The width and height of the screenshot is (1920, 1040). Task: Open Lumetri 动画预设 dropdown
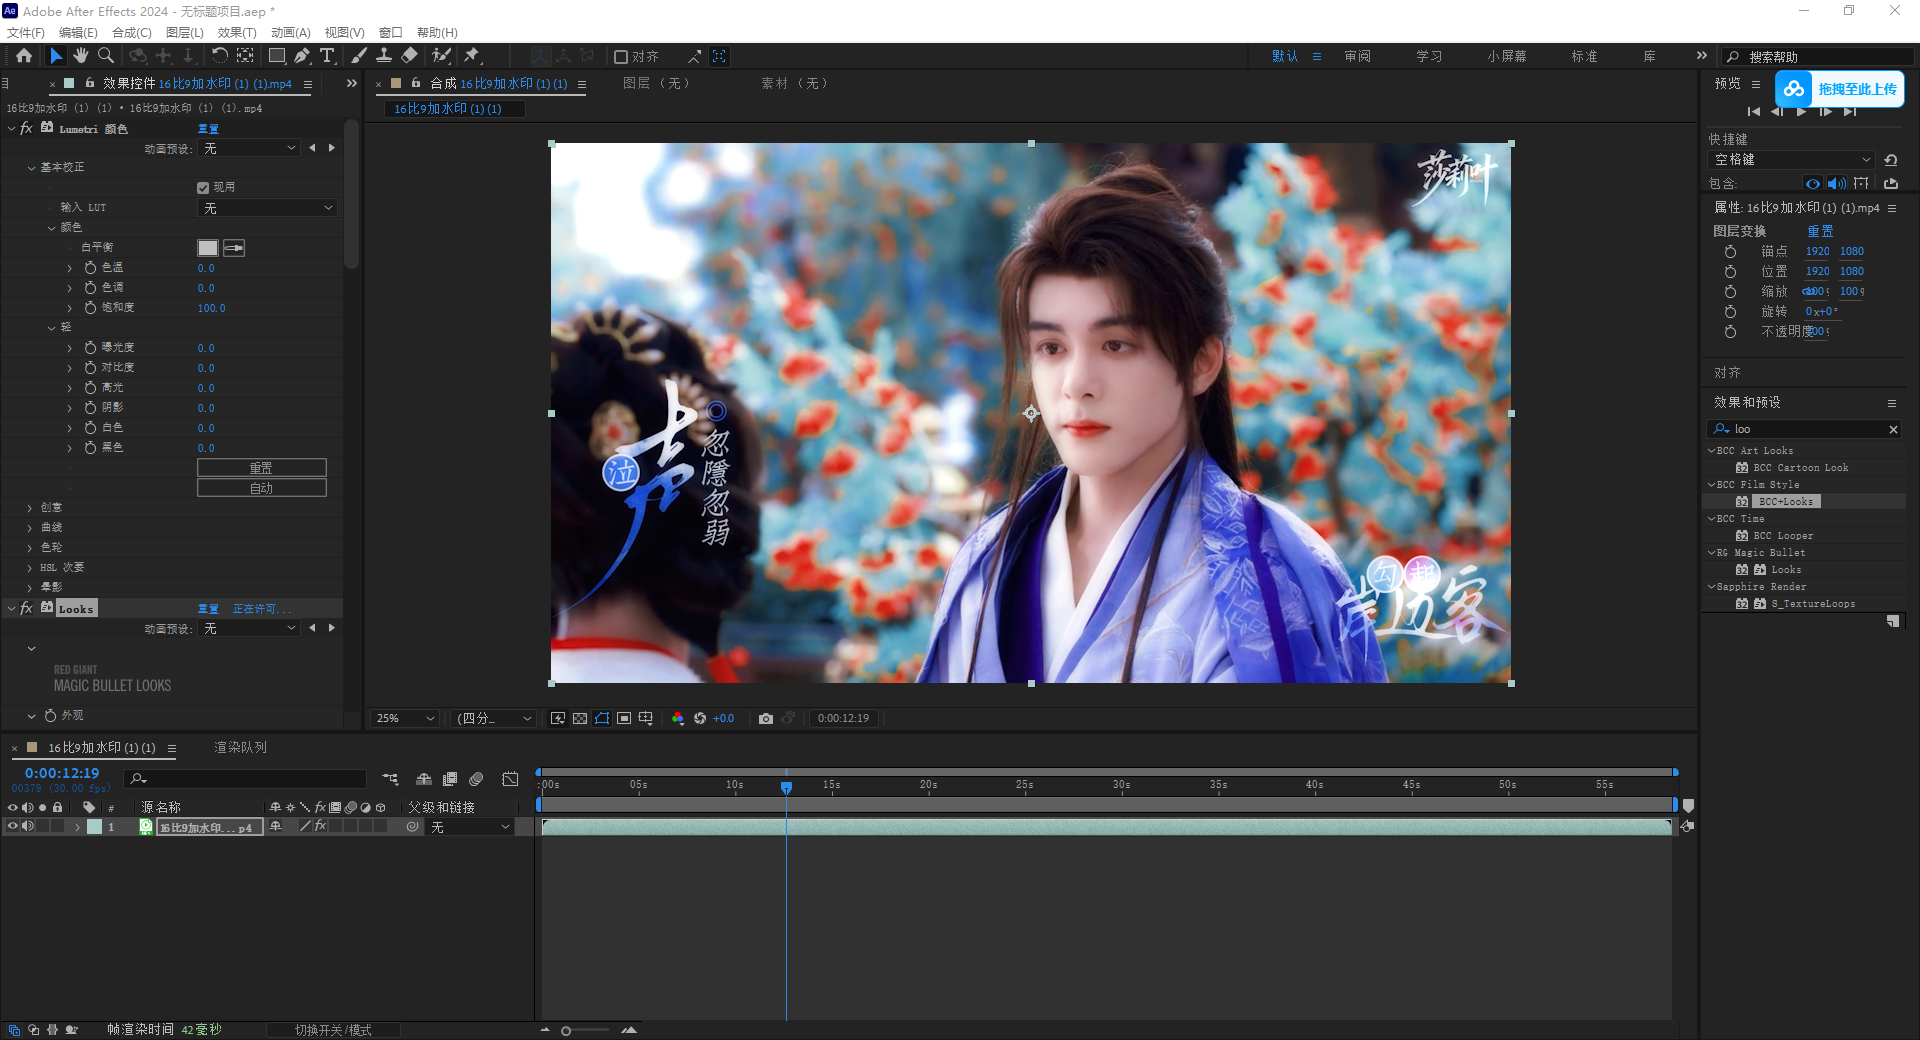[249, 148]
